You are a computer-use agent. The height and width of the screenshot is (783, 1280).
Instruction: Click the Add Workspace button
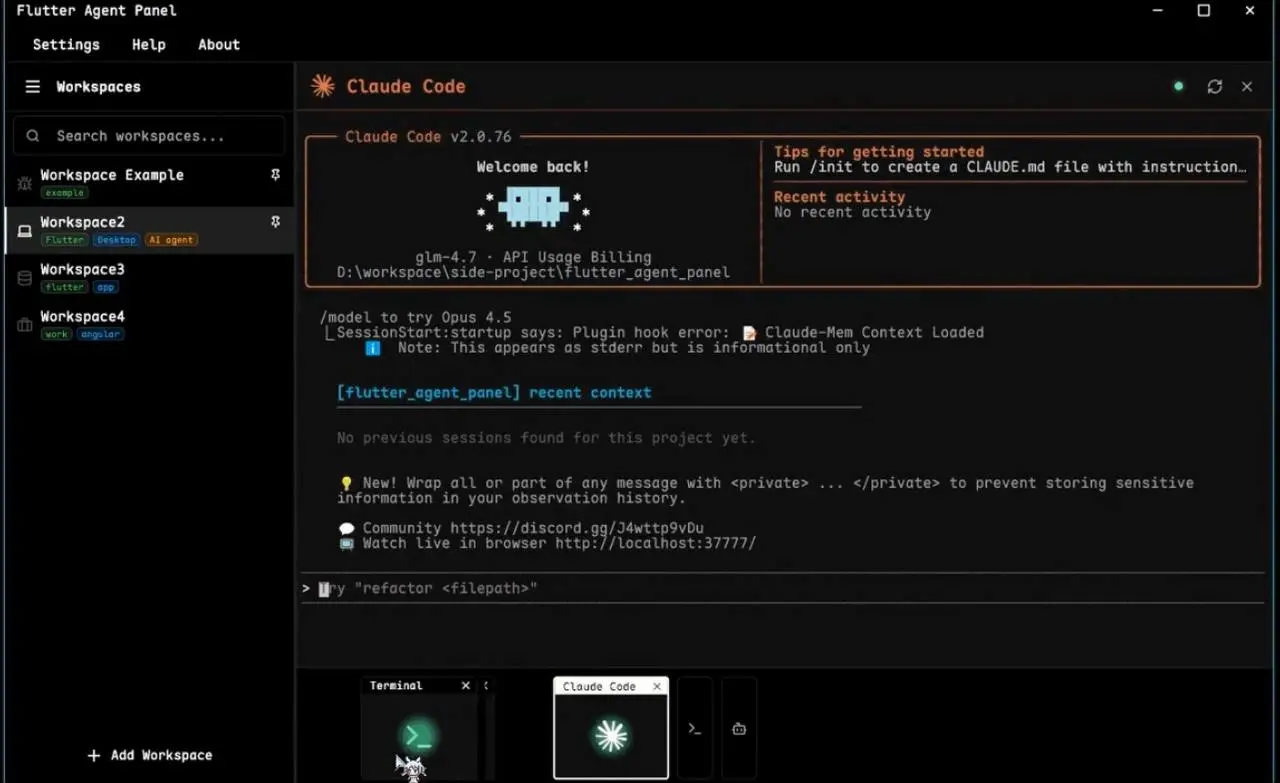coord(150,755)
